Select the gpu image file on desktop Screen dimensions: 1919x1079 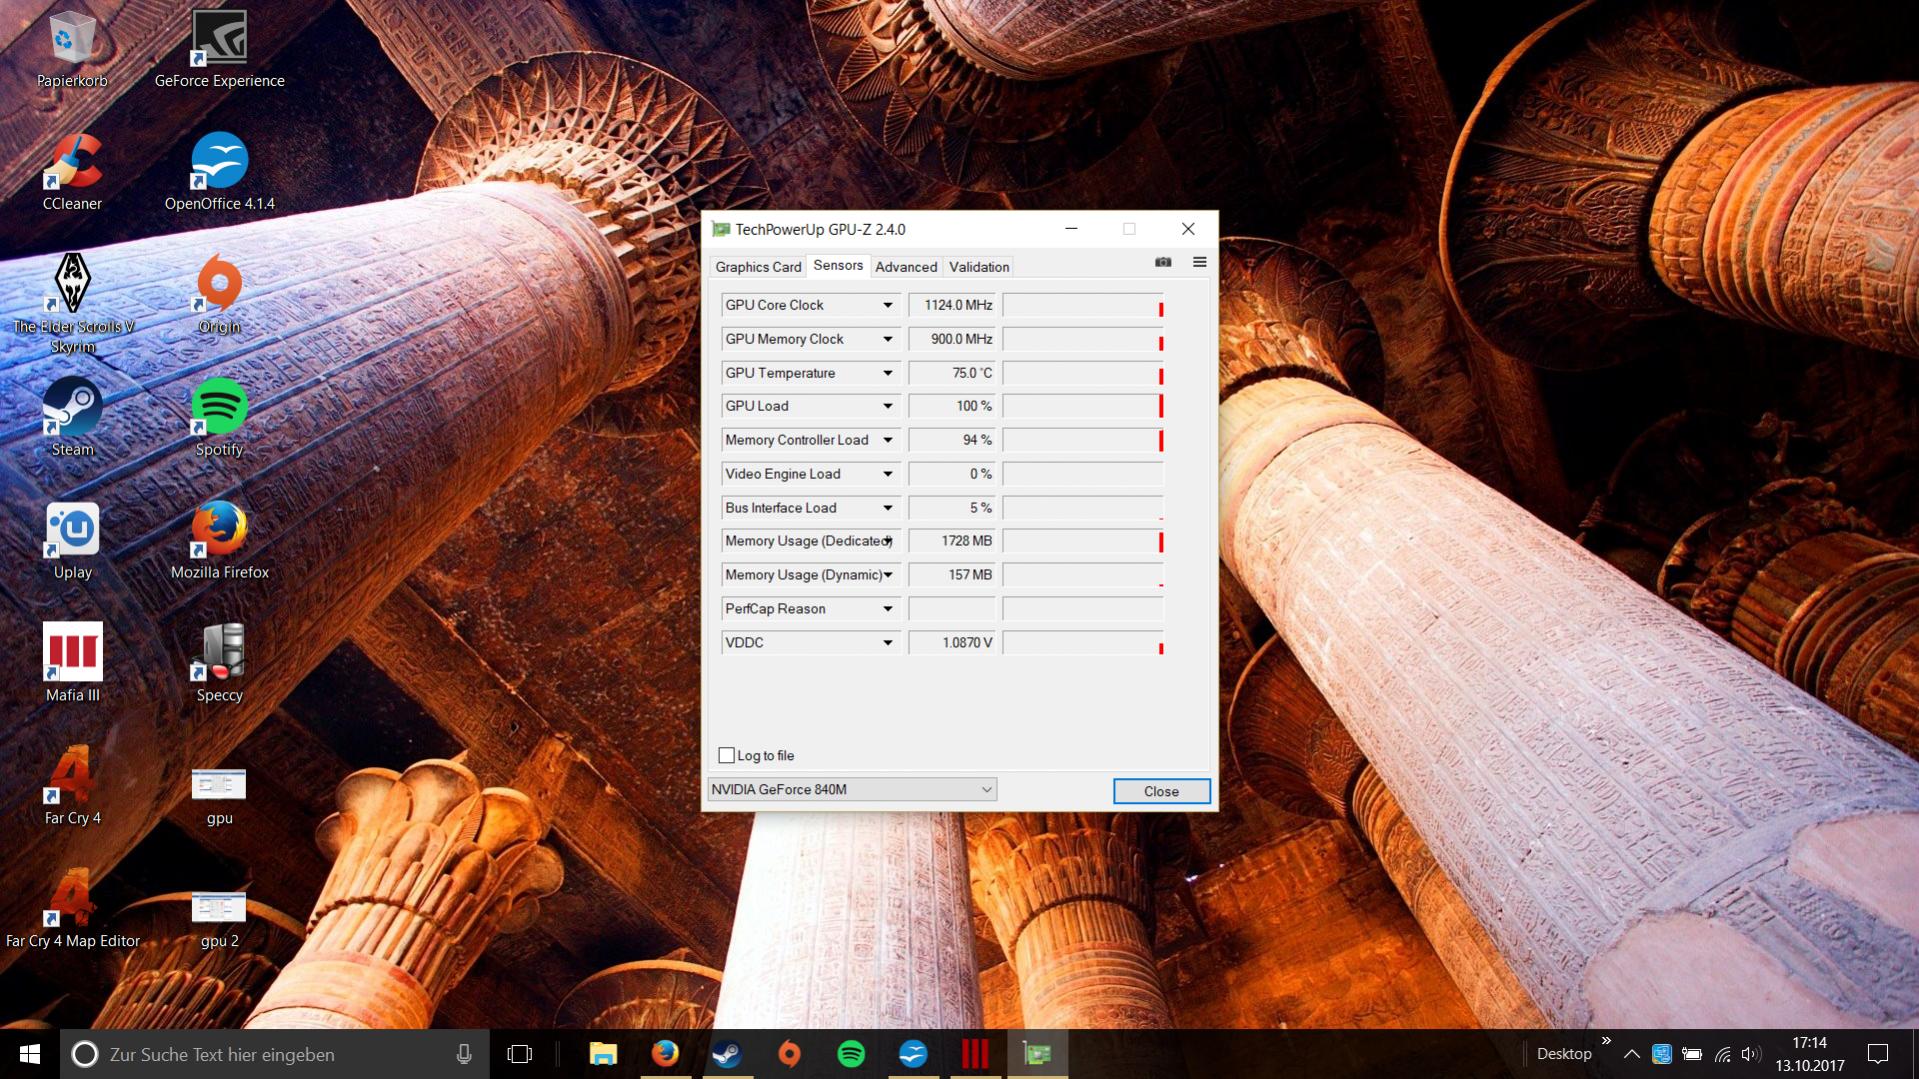pos(219,795)
